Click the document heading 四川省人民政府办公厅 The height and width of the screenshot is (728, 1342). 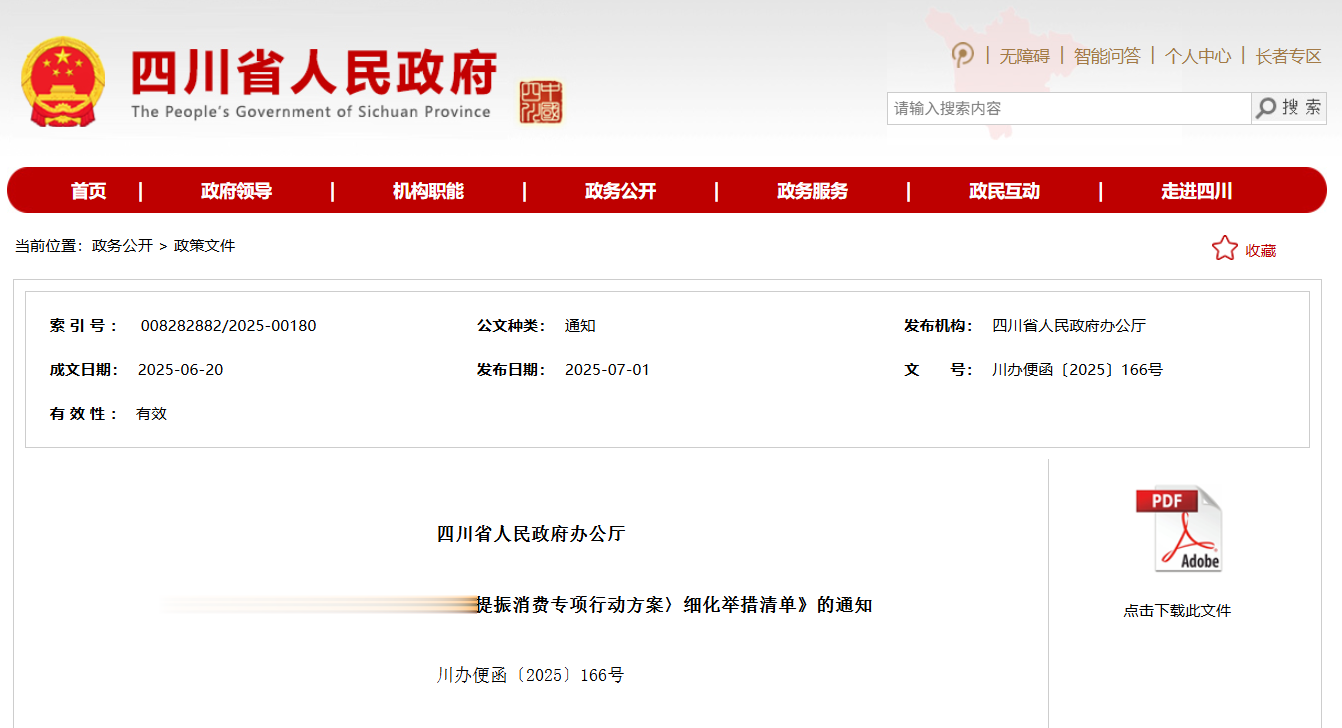pos(531,534)
